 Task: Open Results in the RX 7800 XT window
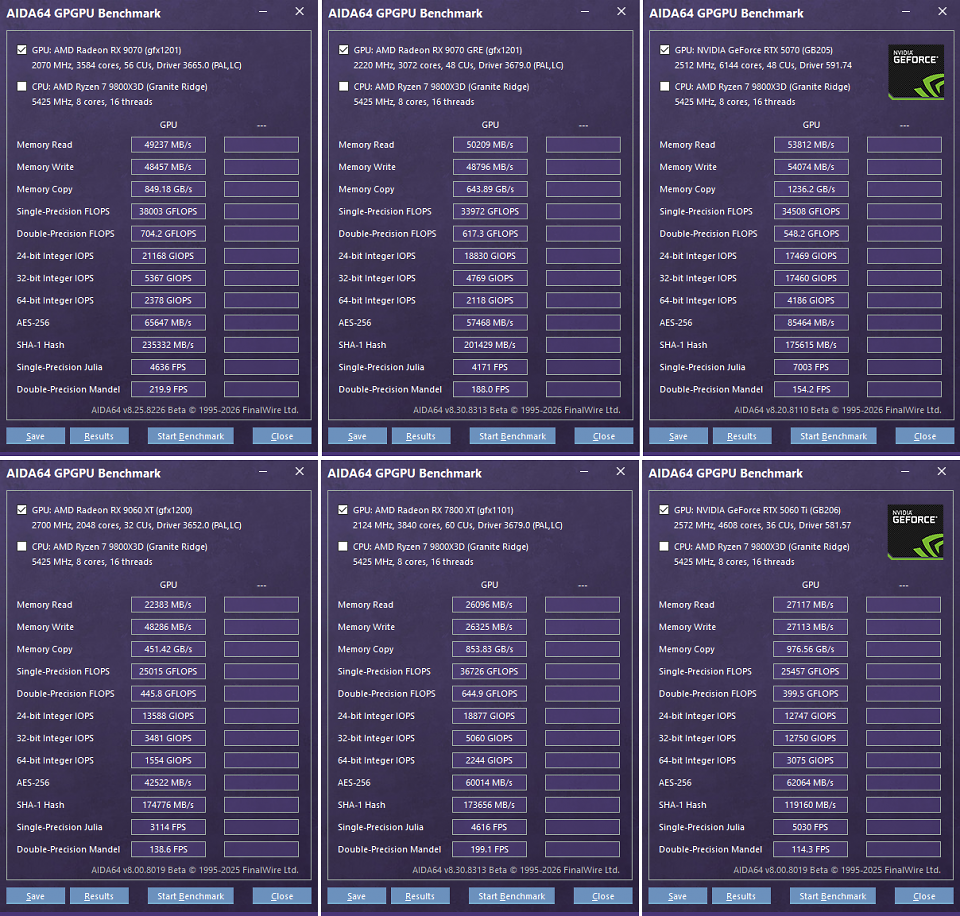[x=420, y=896]
